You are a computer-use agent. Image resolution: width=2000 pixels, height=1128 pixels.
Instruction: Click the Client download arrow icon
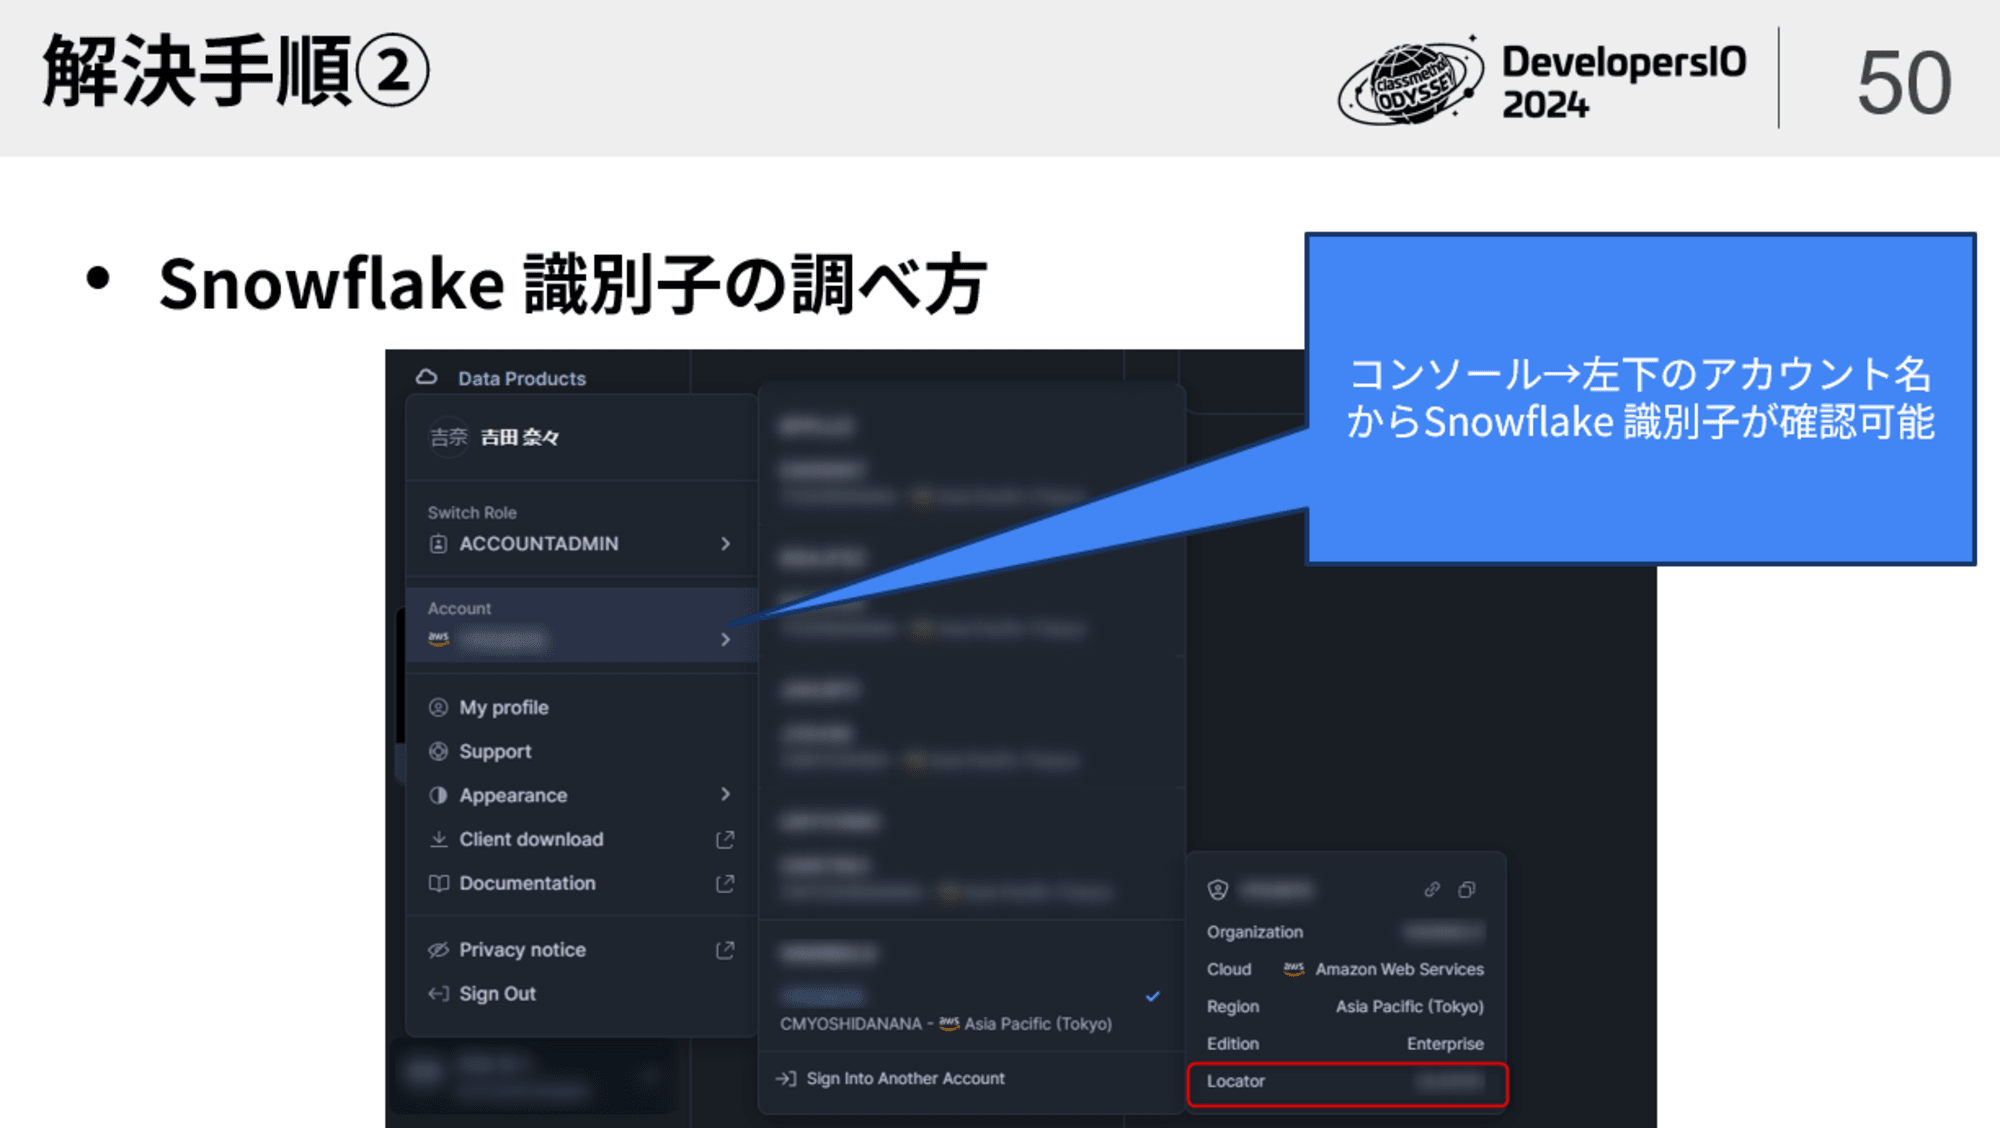coord(438,840)
